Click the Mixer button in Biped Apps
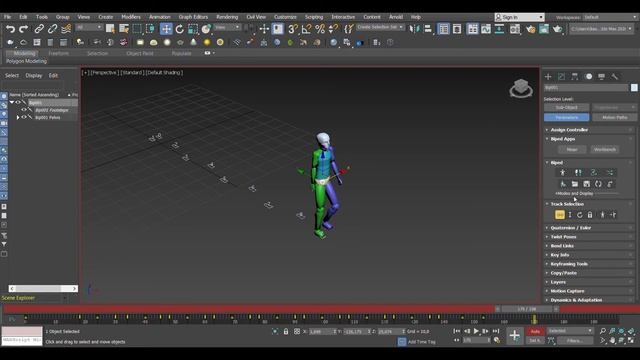The width and height of the screenshot is (640, 360). click(x=572, y=149)
